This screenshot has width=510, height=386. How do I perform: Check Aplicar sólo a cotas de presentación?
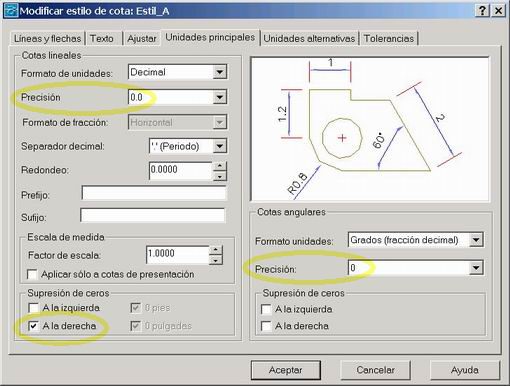tap(32, 274)
